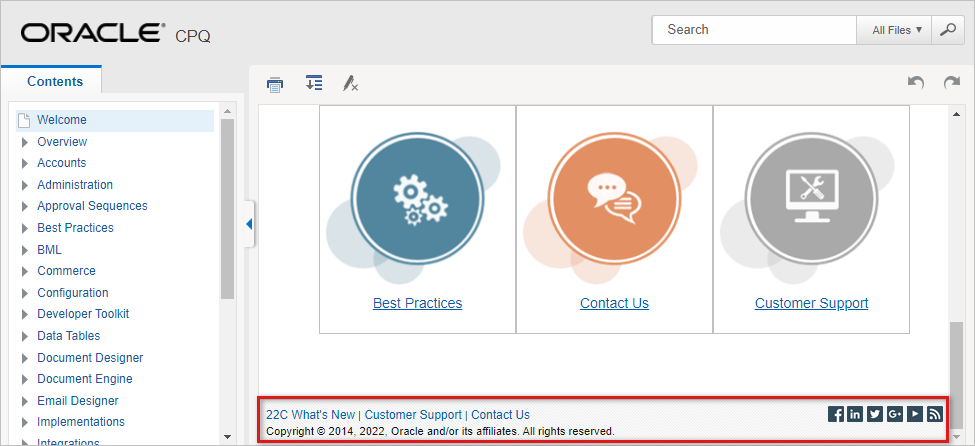Click the orange chat bubbles Contact Us image
The width and height of the screenshot is (975, 446).
coord(614,198)
